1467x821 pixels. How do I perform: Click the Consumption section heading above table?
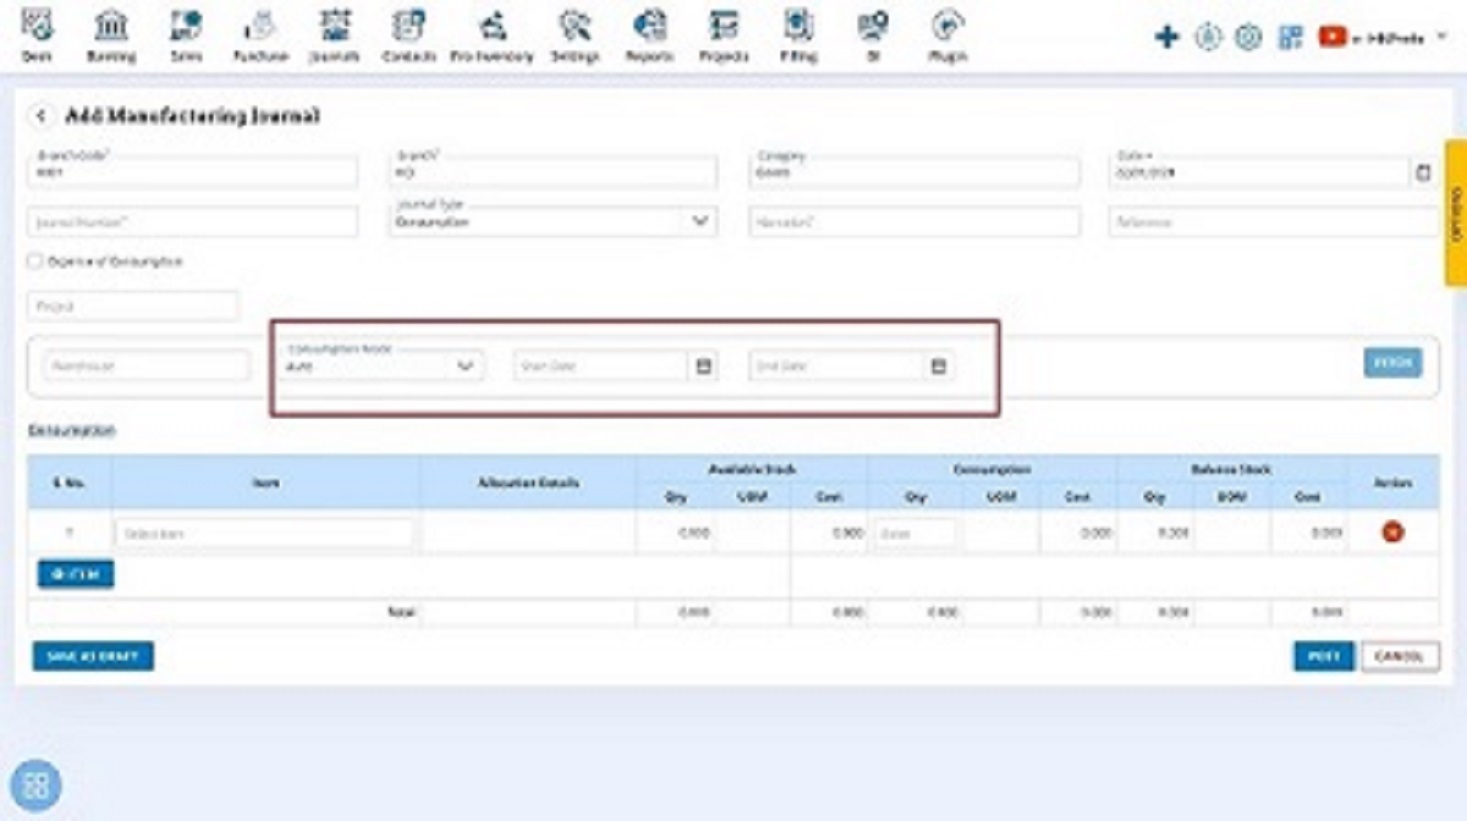point(71,430)
